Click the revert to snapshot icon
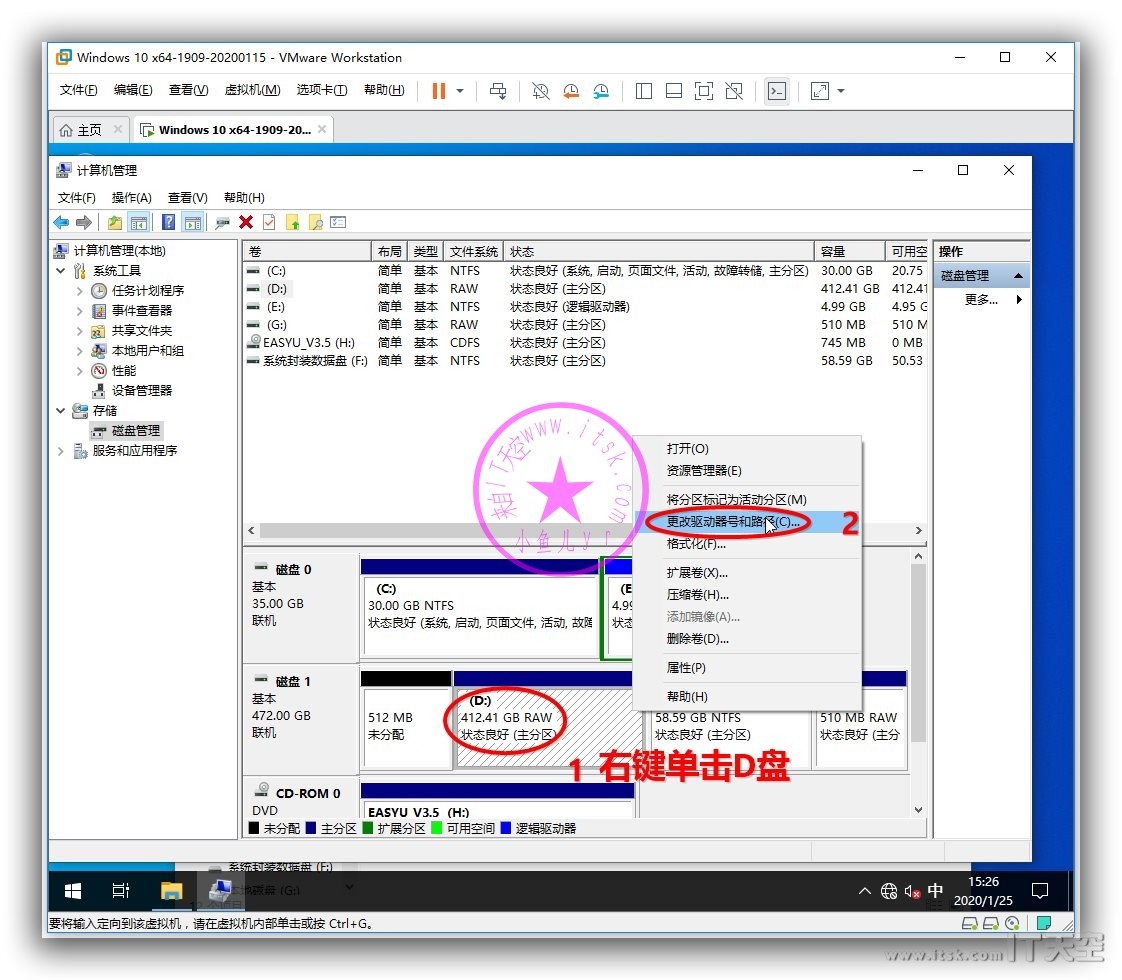 [x=571, y=91]
